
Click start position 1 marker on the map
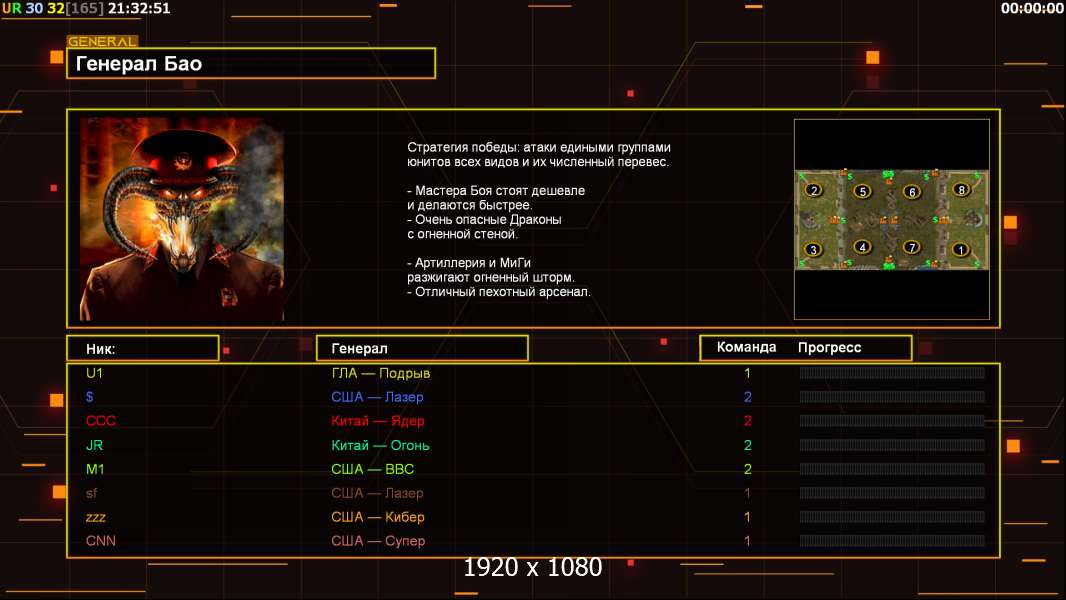point(961,249)
